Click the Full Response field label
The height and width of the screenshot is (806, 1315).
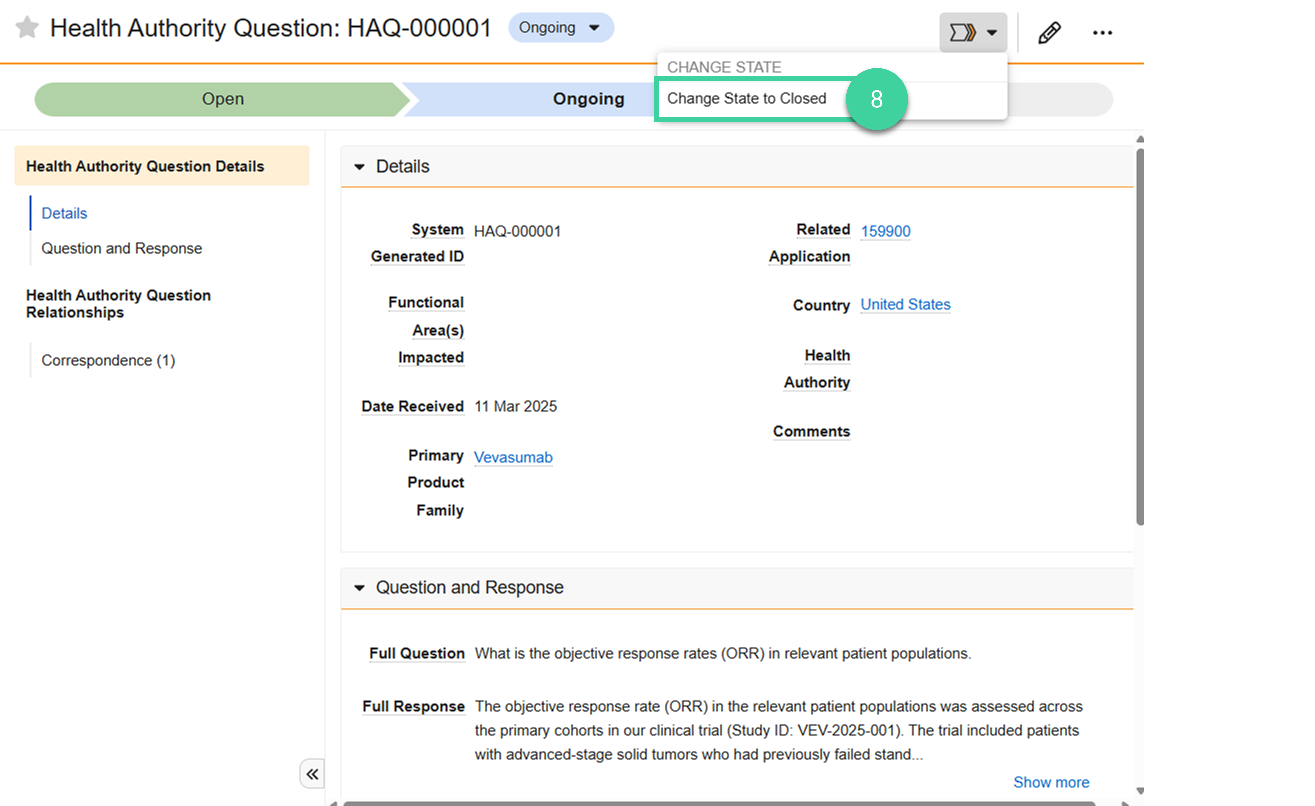414,706
